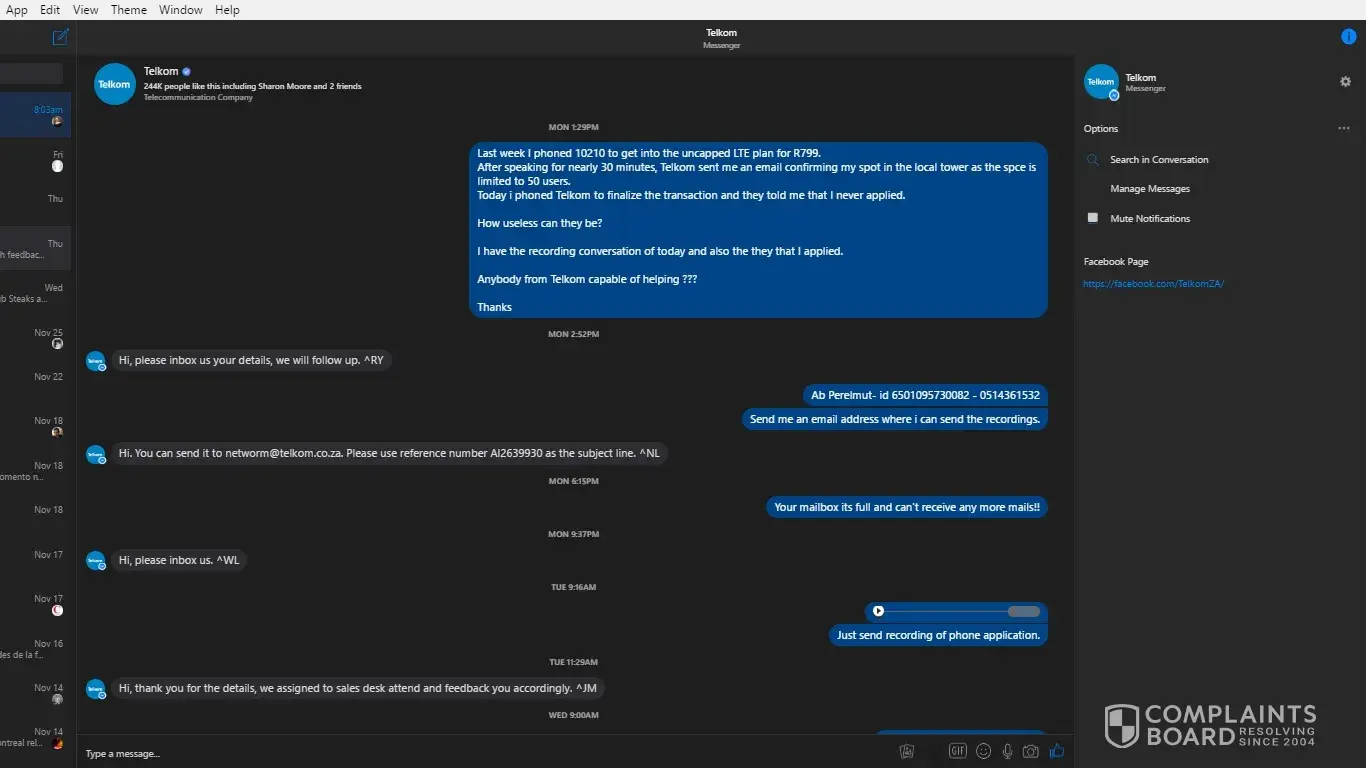Screen dimensions: 1366x768
Task: Click the conversation search box in the sidebar
Action: (31, 73)
